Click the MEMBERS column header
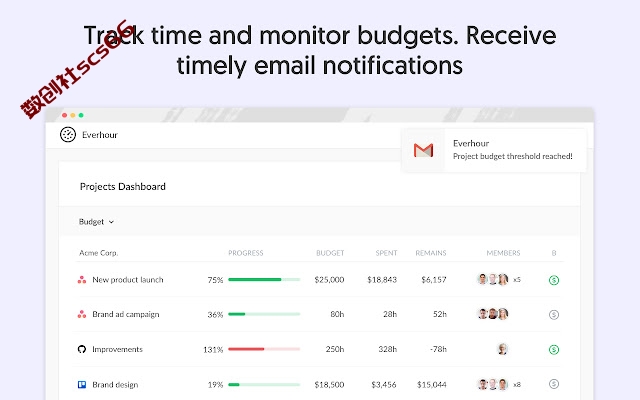 point(503,253)
